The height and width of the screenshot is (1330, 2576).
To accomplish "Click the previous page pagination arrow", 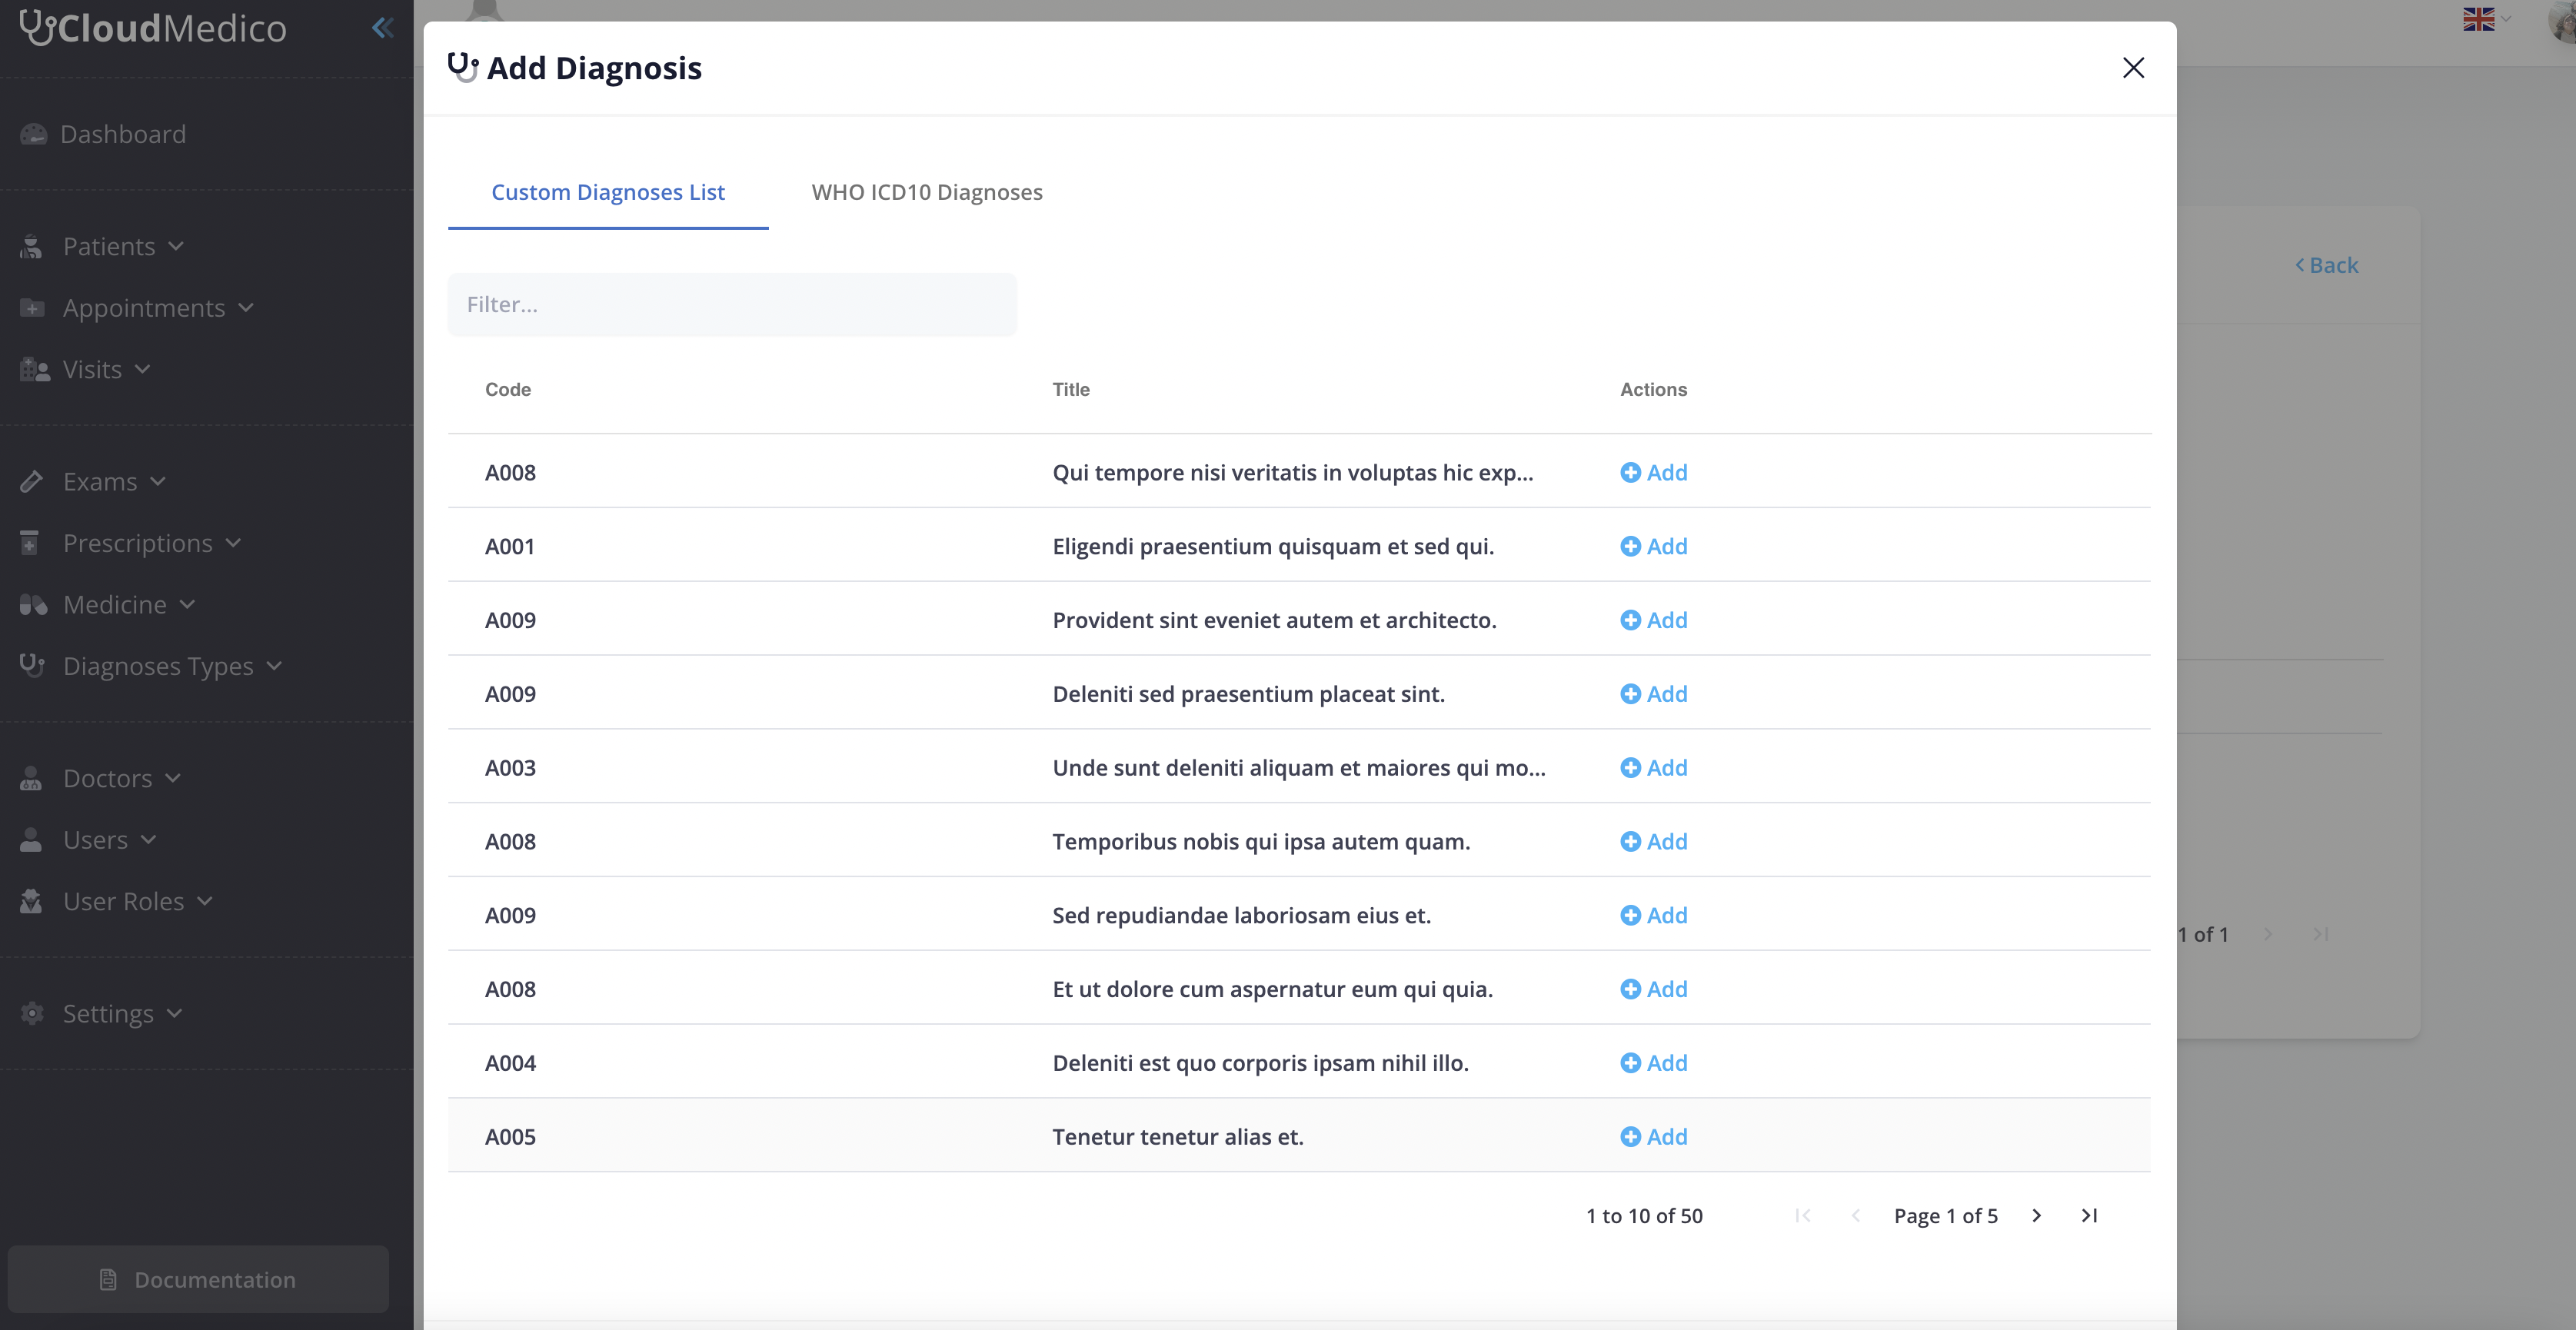I will point(1855,1215).
